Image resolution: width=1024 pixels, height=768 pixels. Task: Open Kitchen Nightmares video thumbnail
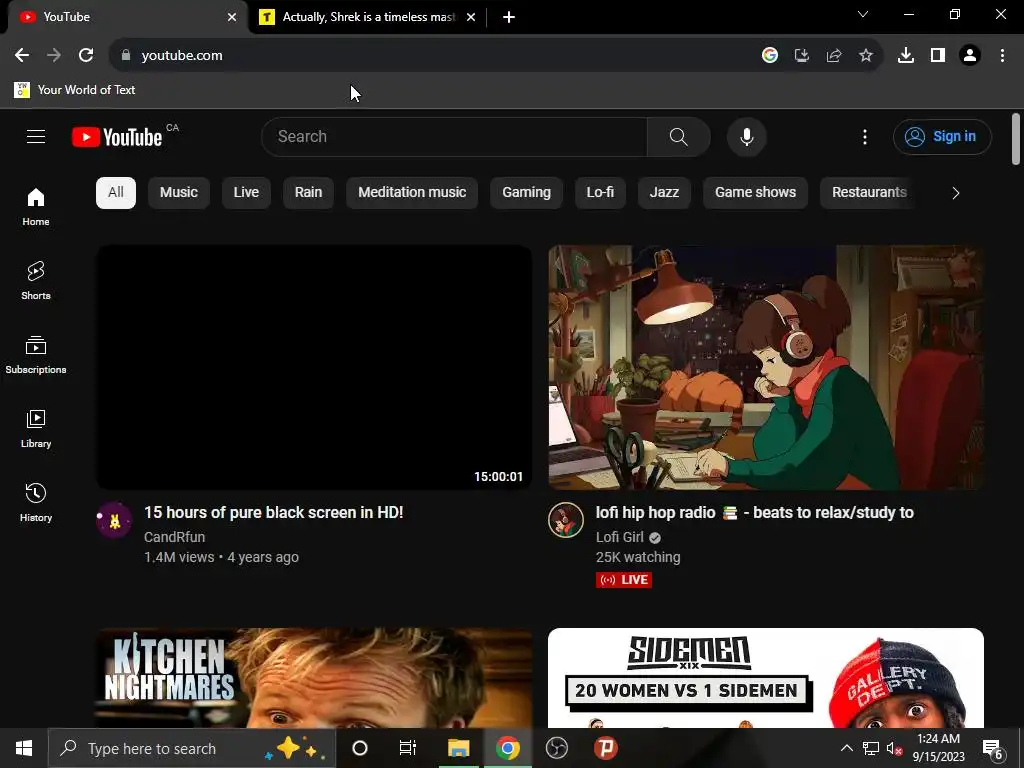coord(314,678)
